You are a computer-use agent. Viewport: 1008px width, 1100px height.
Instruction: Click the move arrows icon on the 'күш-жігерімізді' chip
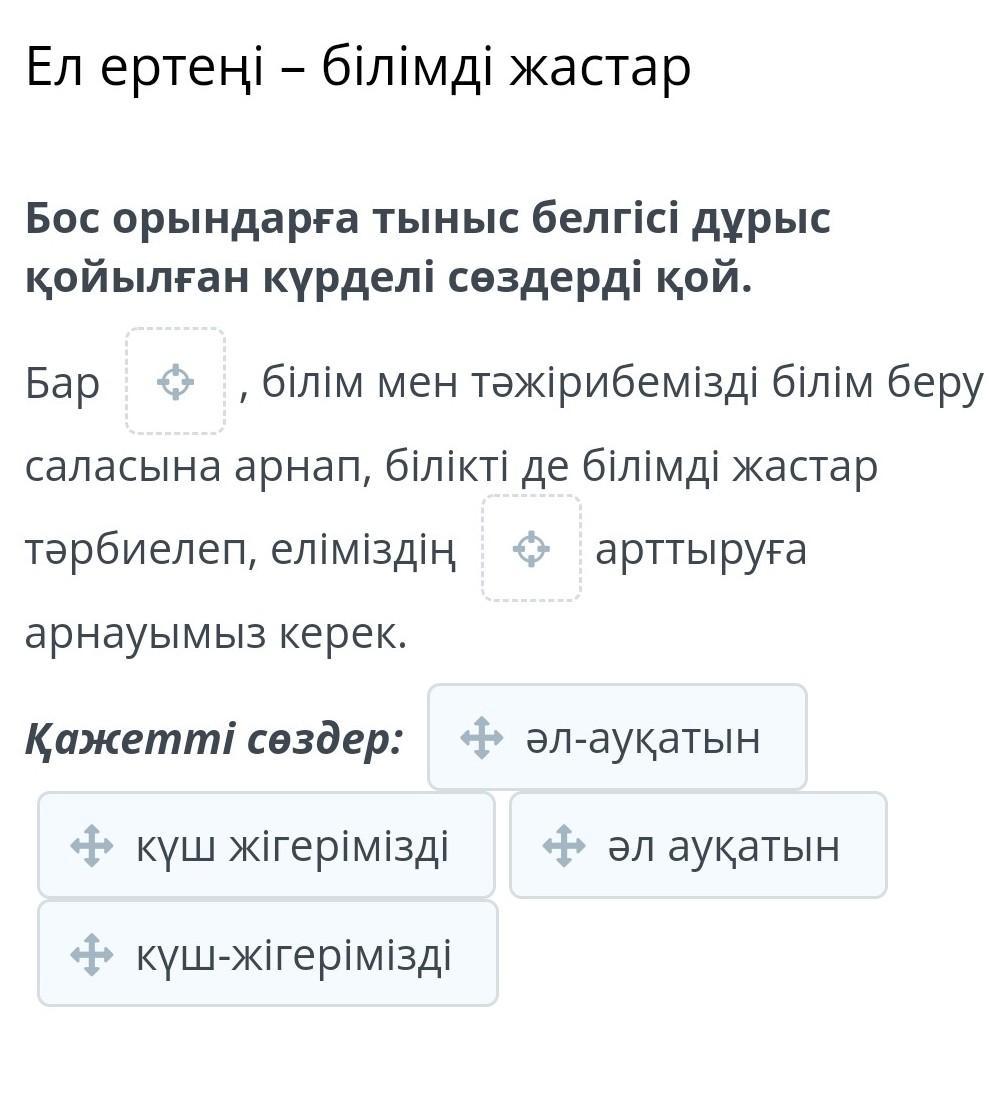92,954
